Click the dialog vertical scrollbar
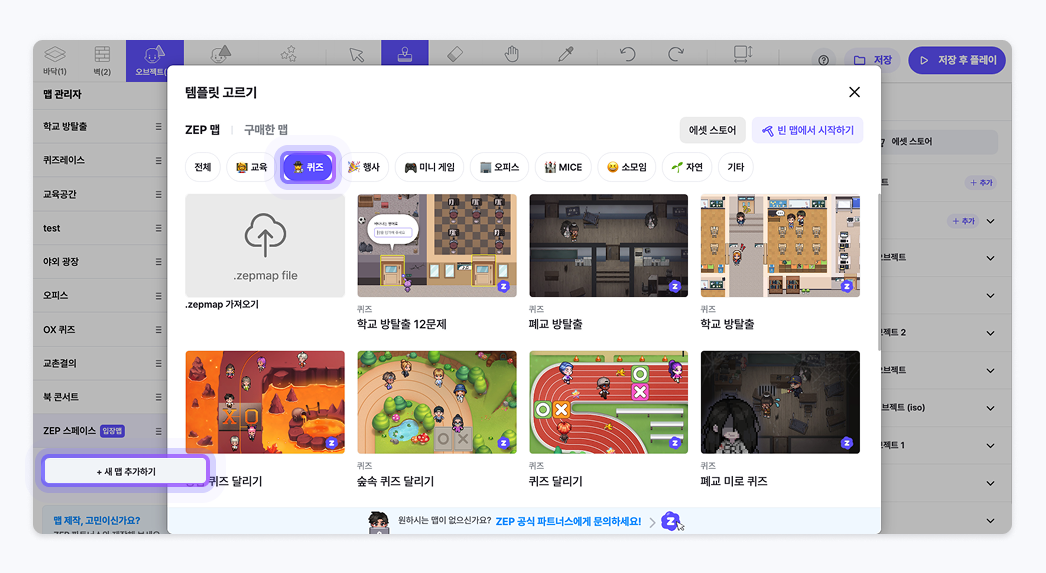The height and width of the screenshot is (573, 1046). click(879, 272)
